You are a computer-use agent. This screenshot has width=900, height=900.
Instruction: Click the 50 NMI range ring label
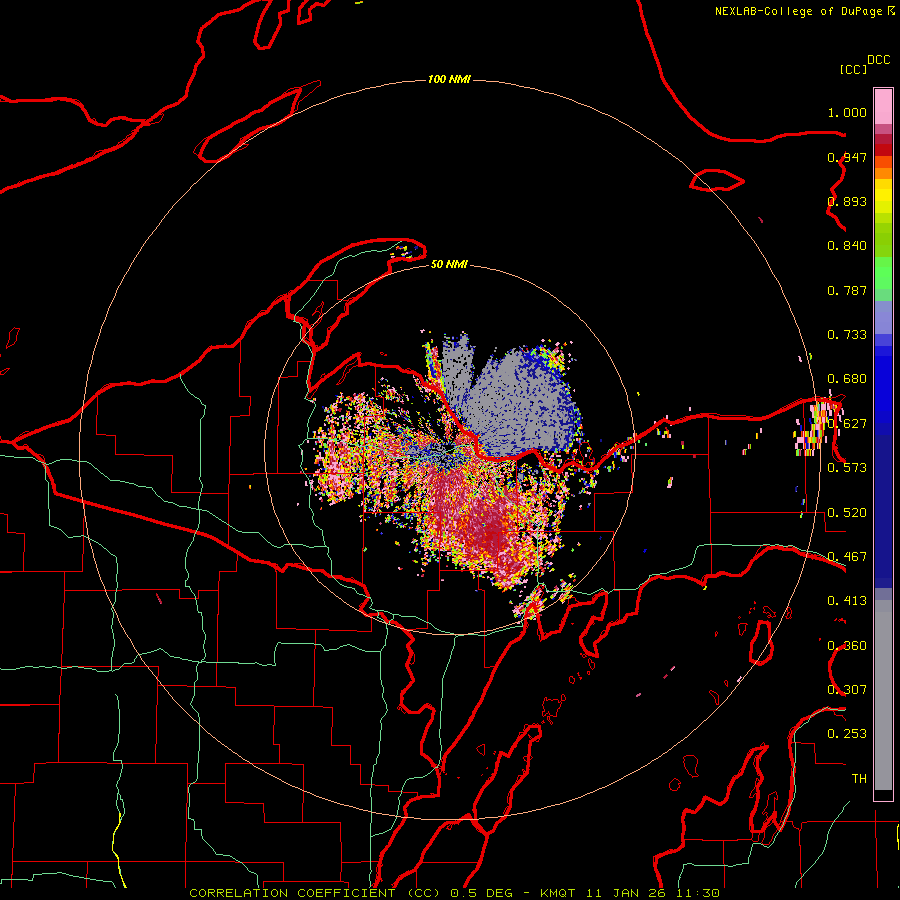(x=449, y=264)
